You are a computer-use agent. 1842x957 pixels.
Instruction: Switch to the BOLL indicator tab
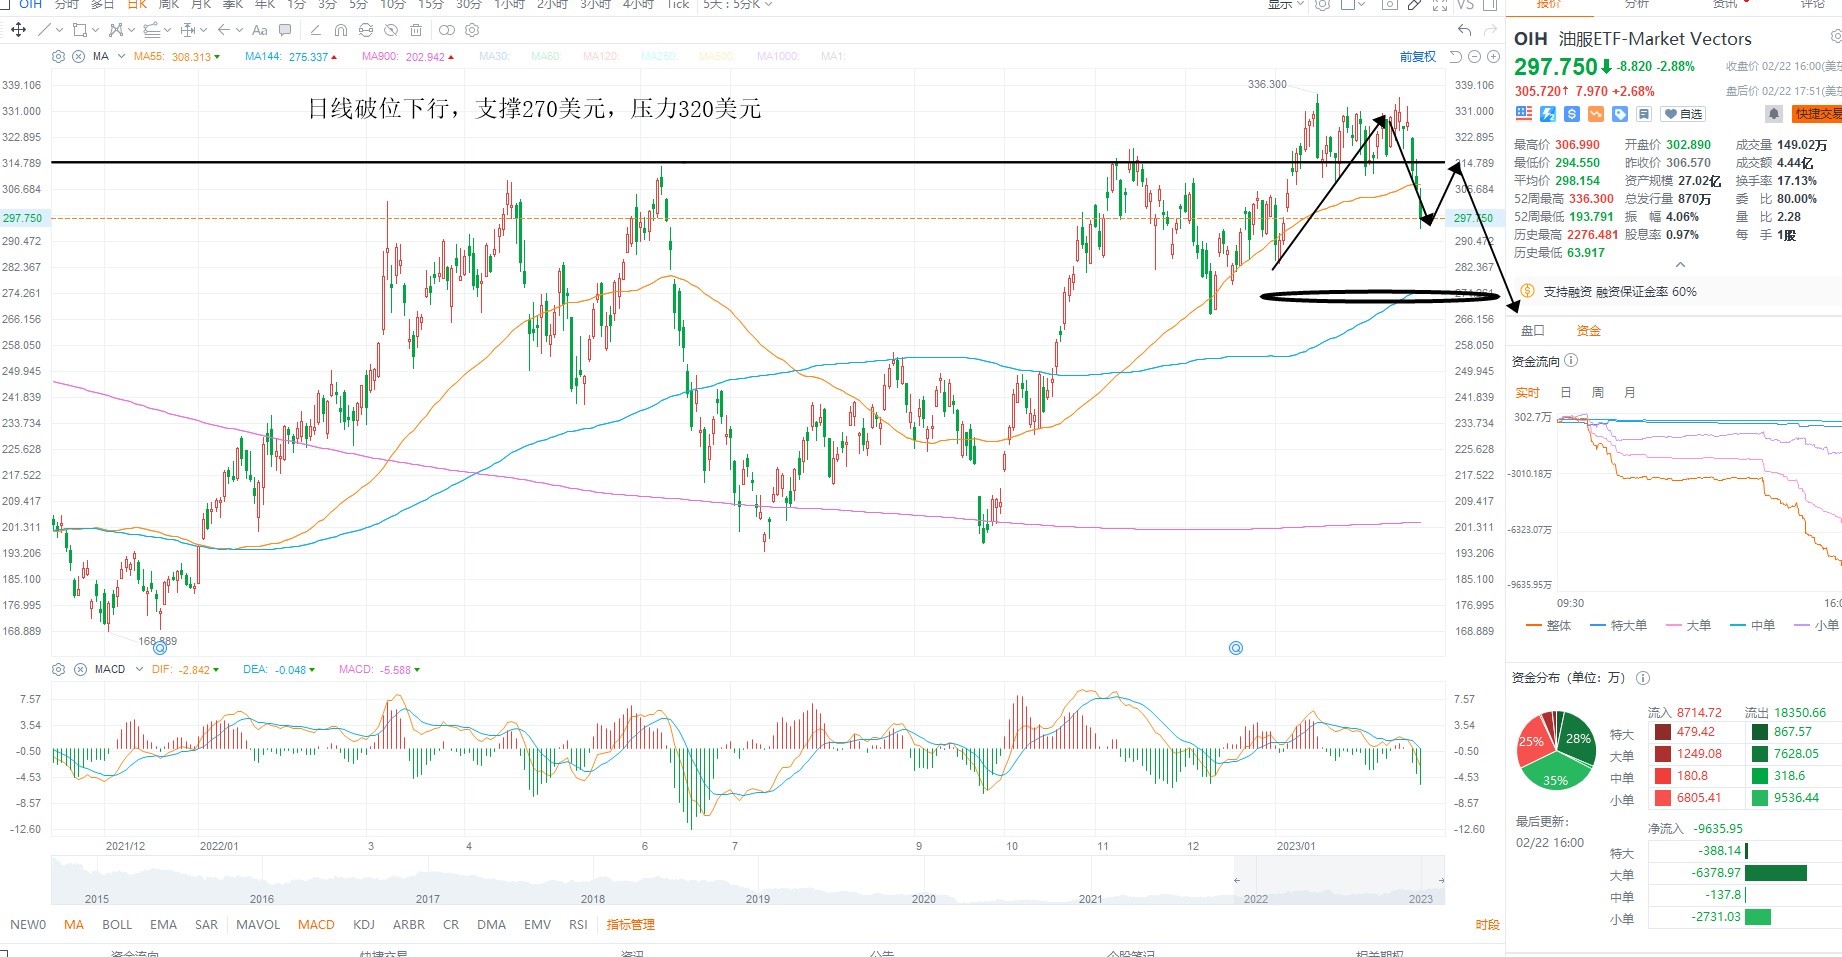pos(117,924)
